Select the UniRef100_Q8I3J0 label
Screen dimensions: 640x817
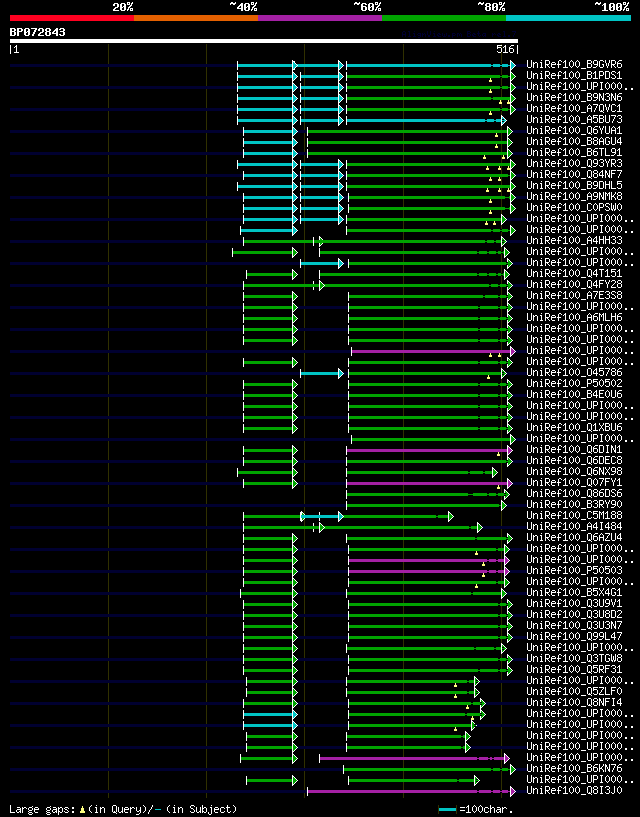point(574,790)
